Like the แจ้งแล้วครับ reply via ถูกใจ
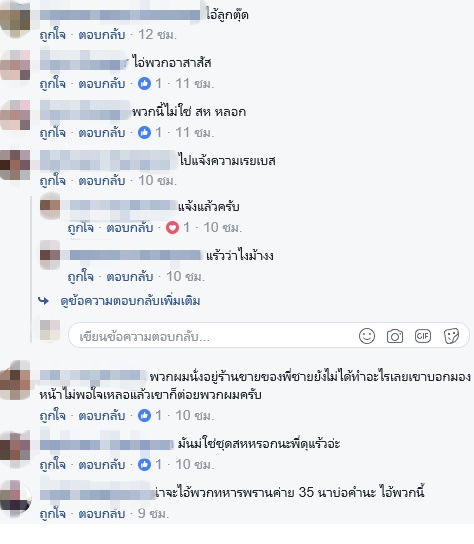This screenshot has height=544, width=474. tap(81, 228)
